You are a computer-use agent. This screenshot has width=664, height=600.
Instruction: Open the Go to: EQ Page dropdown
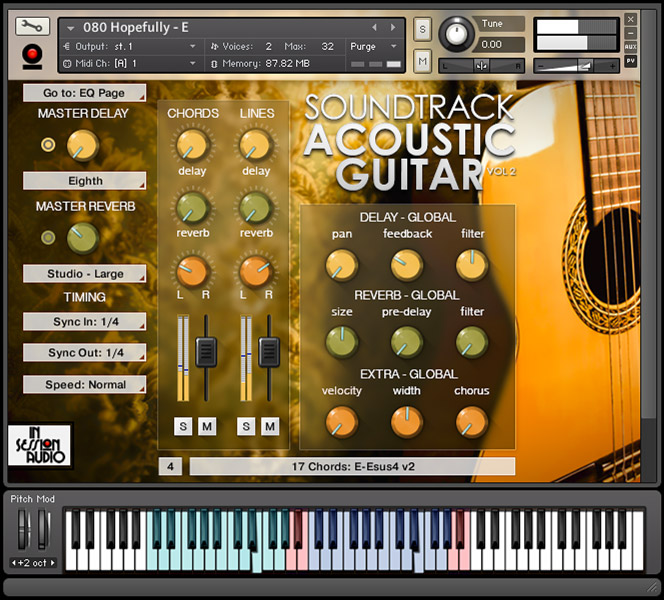click(x=84, y=93)
